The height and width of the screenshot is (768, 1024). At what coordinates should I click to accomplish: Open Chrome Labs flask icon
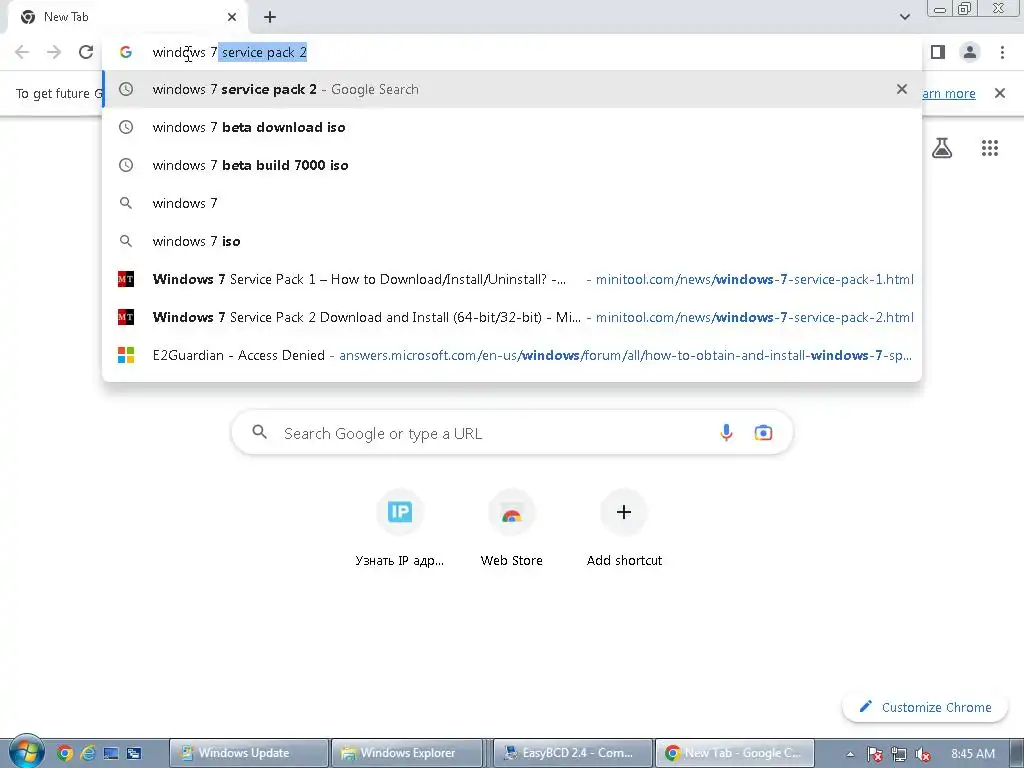click(x=942, y=148)
